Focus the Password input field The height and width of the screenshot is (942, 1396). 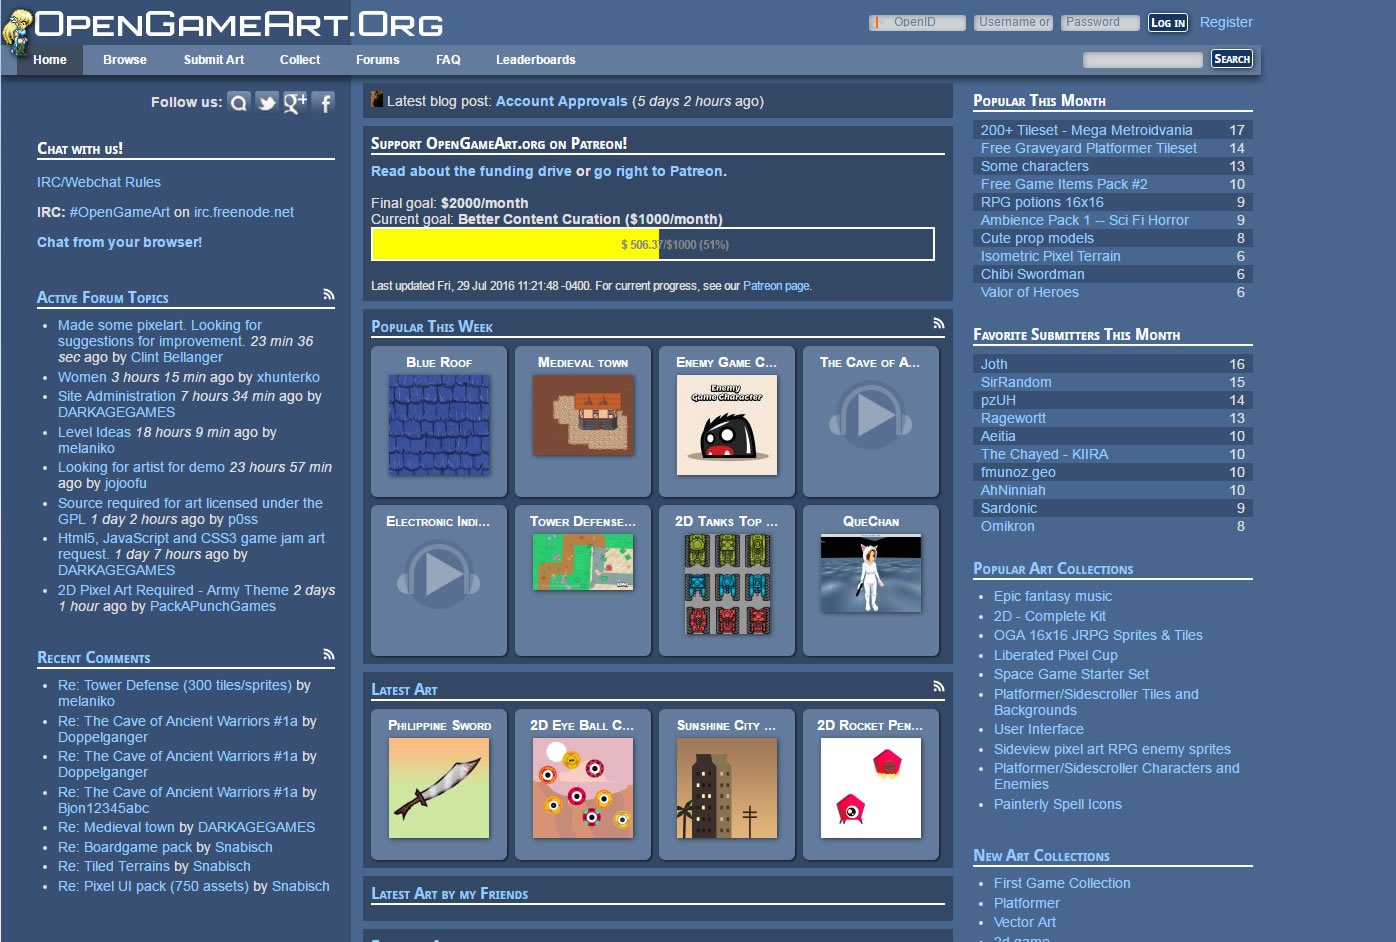tap(1100, 22)
